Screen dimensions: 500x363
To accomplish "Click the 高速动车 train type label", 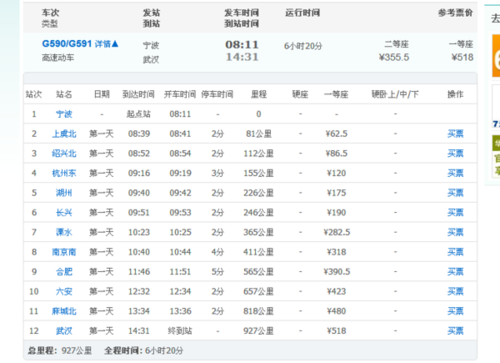I will [x=58, y=58].
